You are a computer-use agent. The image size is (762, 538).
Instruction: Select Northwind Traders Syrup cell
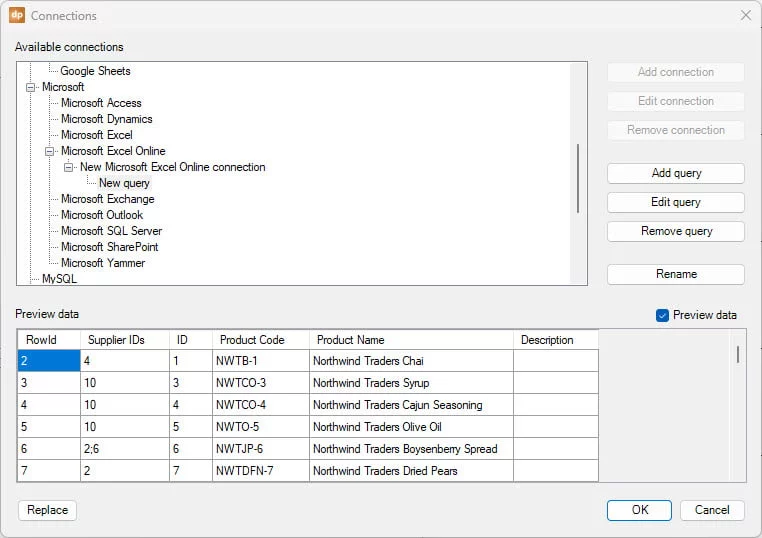(411, 383)
